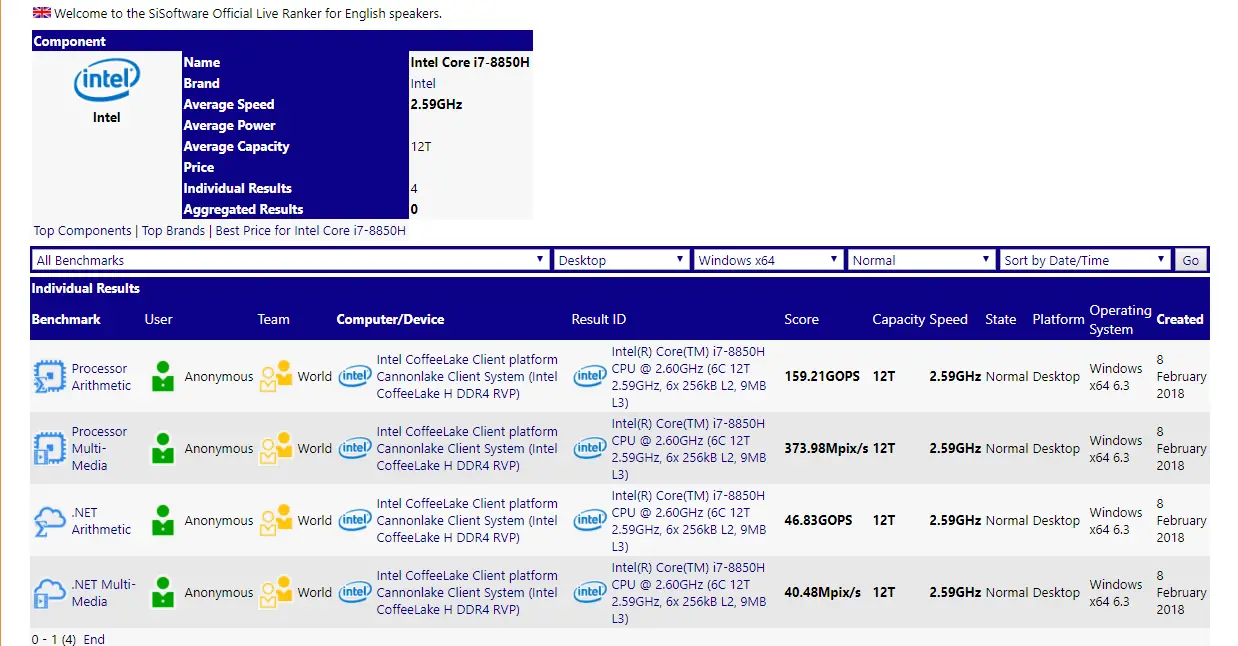Click green user icon in .NET Arithmetic row
The height and width of the screenshot is (646, 1238).
coord(163,521)
